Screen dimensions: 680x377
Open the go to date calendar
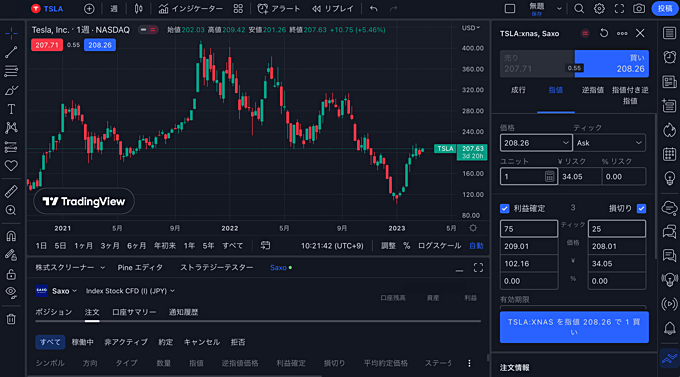point(265,246)
